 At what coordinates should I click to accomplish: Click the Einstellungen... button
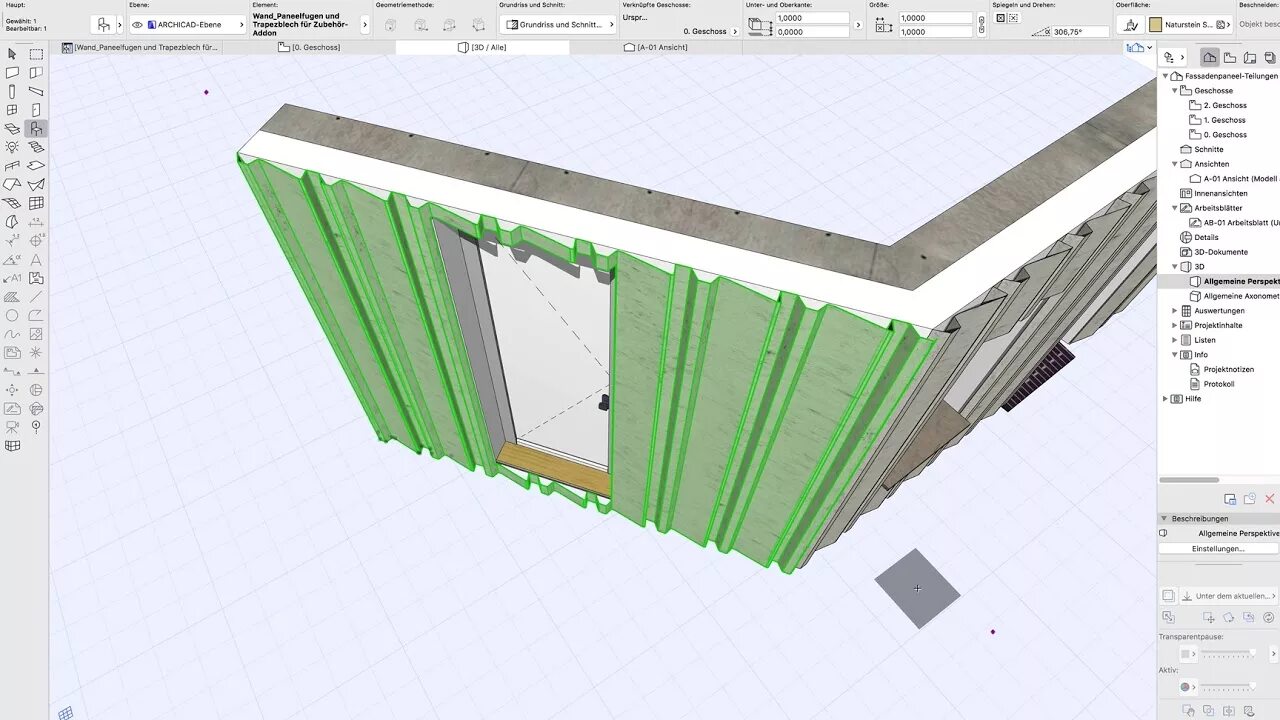(x=1217, y=548)
